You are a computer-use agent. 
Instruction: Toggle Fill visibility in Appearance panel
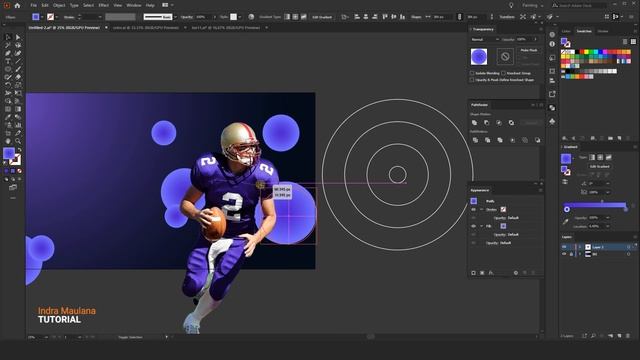[x=473, y=226]
